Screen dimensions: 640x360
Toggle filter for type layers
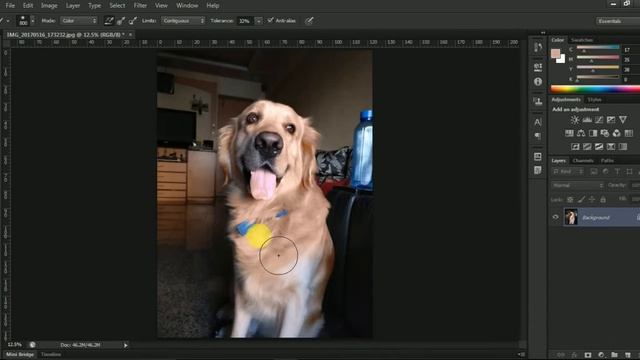[x=617, y=172]
